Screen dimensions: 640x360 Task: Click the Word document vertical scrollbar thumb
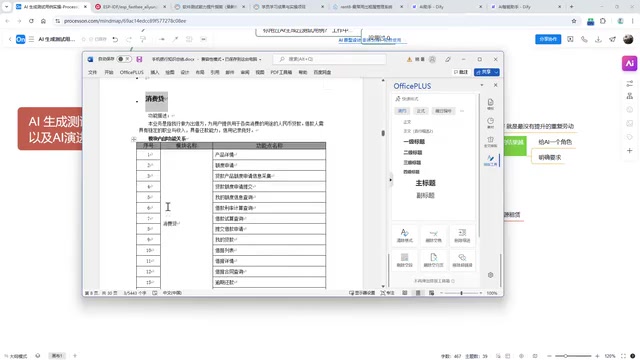pos(383,133)
